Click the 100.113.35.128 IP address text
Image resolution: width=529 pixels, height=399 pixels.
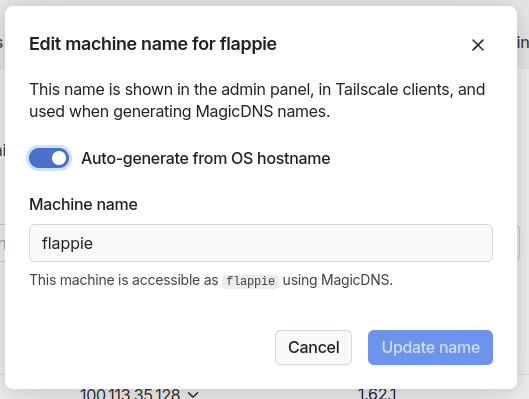(130, 394)
